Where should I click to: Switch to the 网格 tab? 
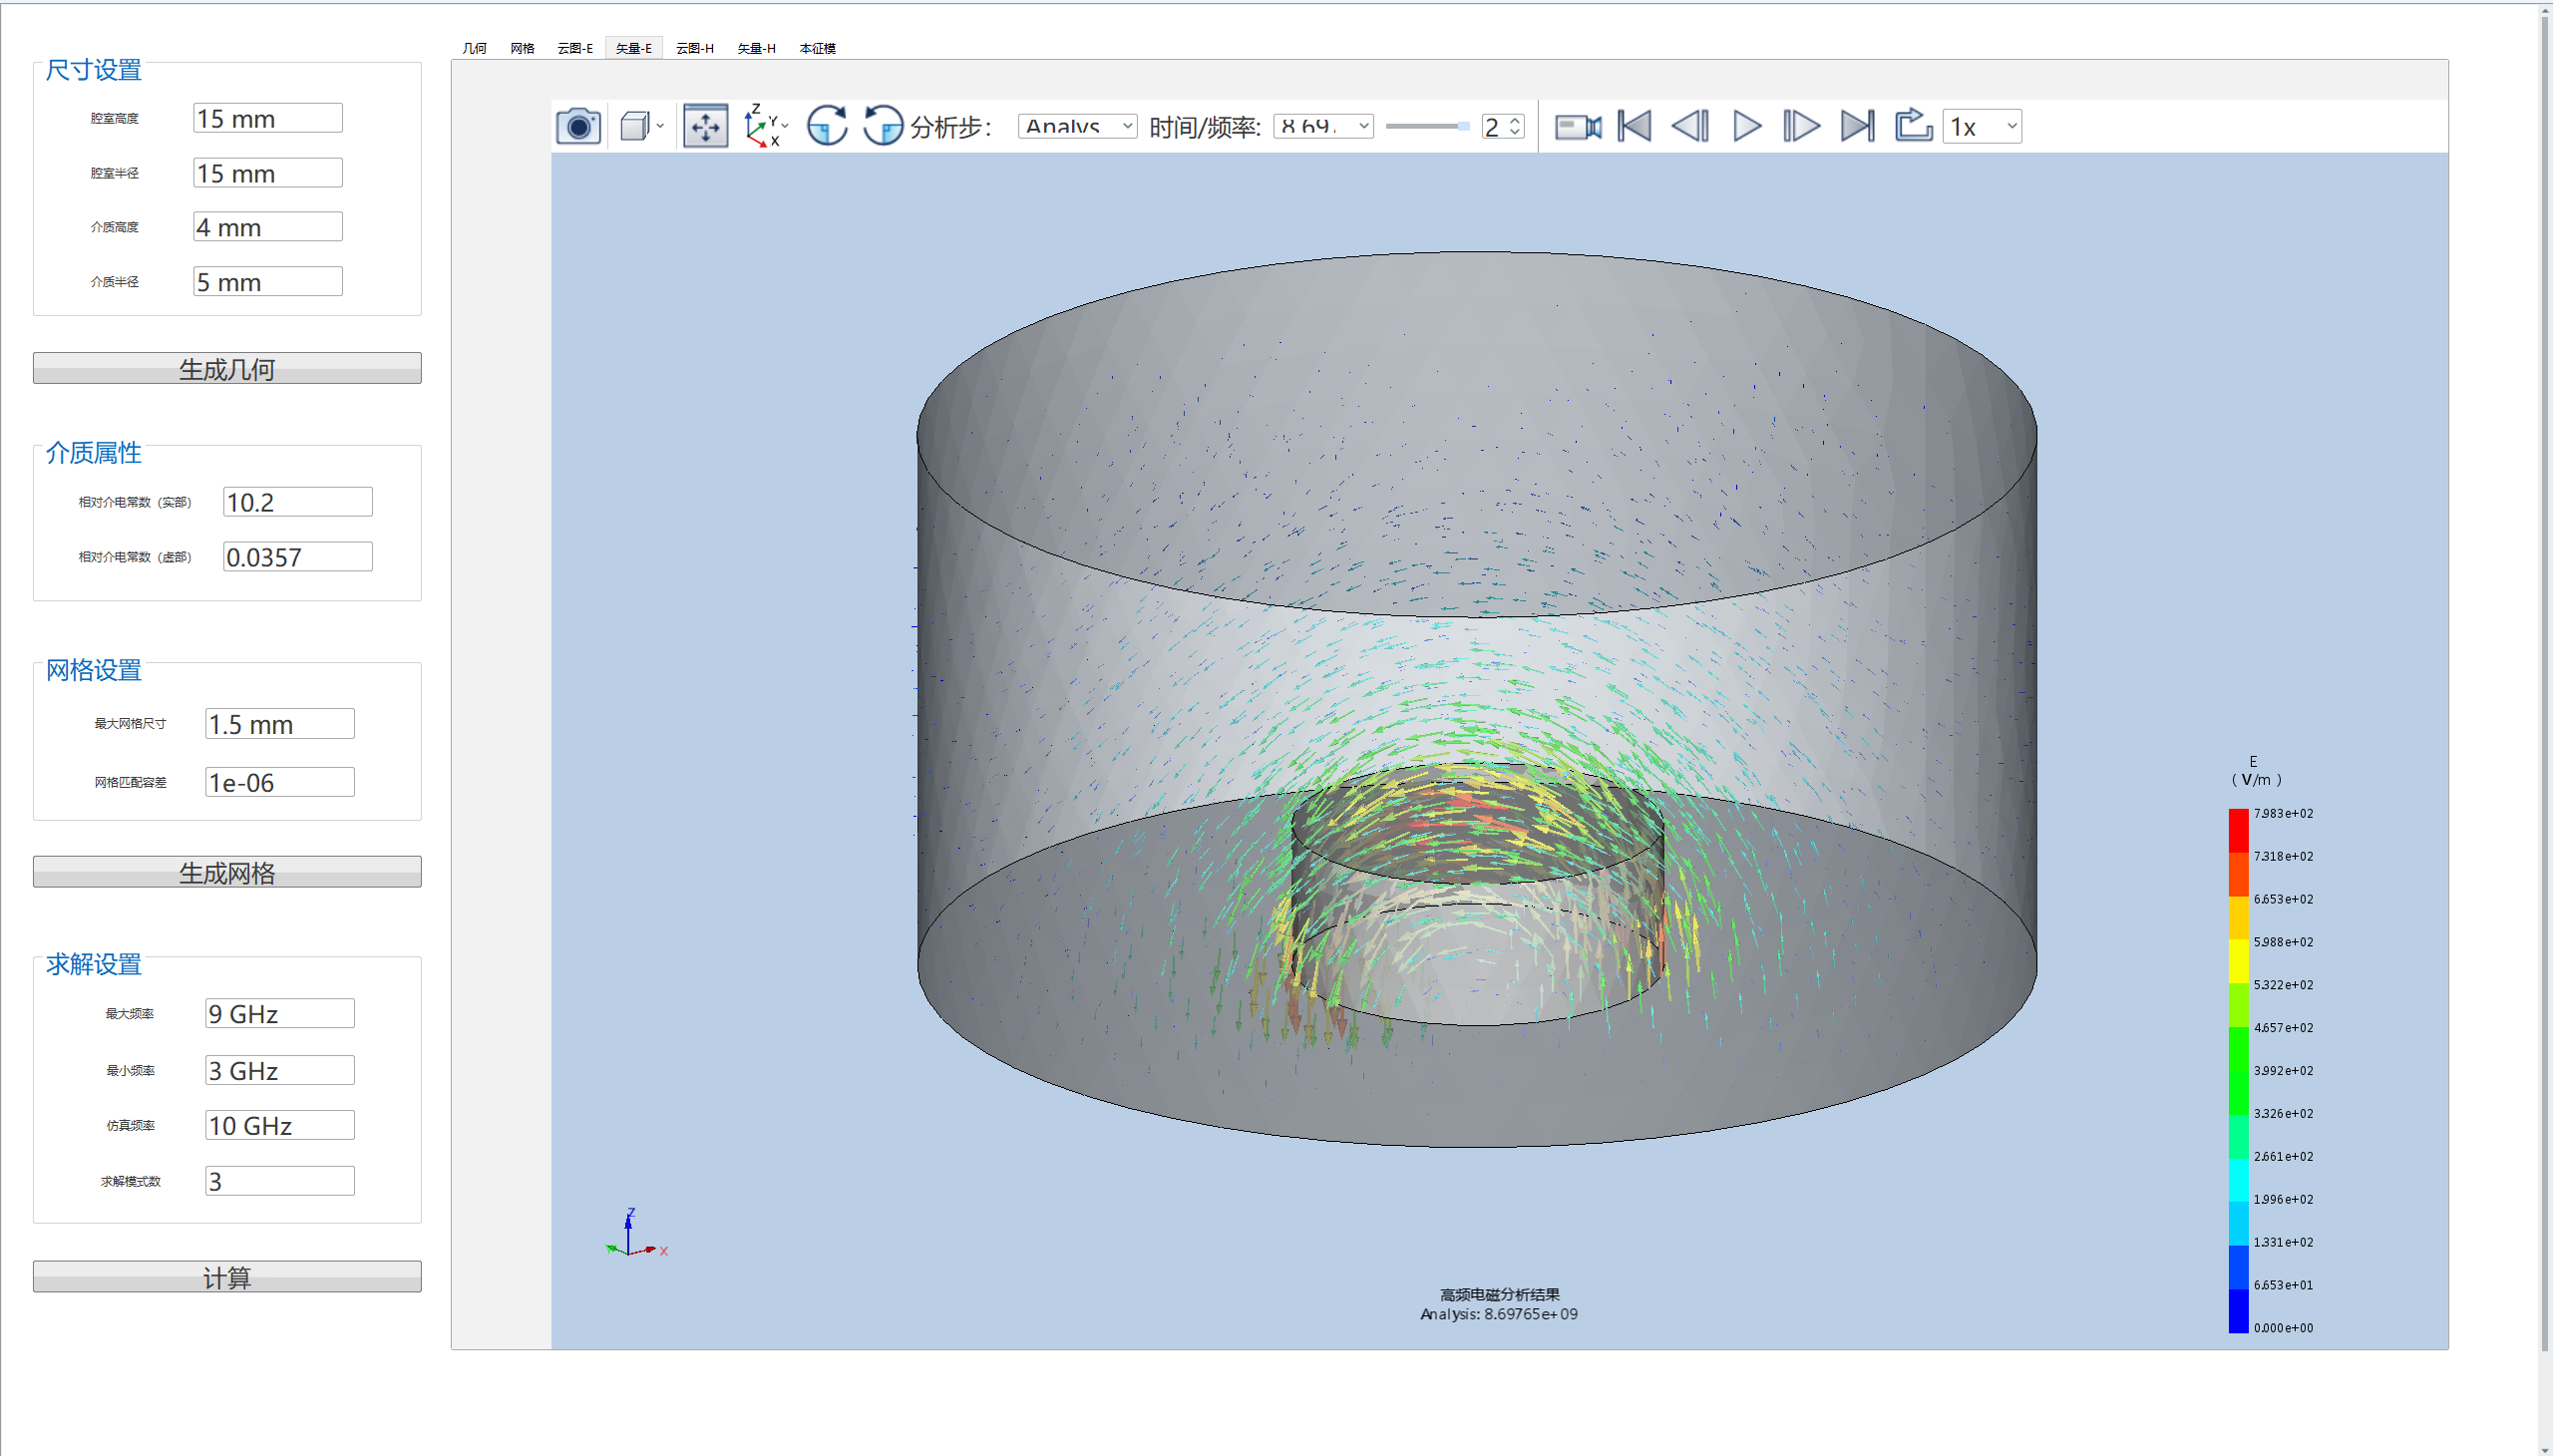tap(523, 48)
